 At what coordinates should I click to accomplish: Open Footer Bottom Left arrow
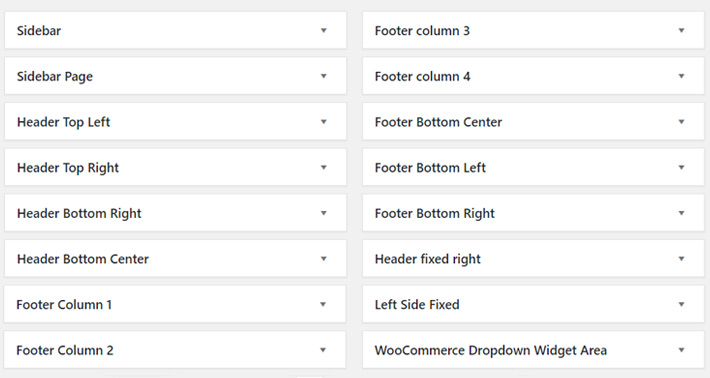(681, 167)
